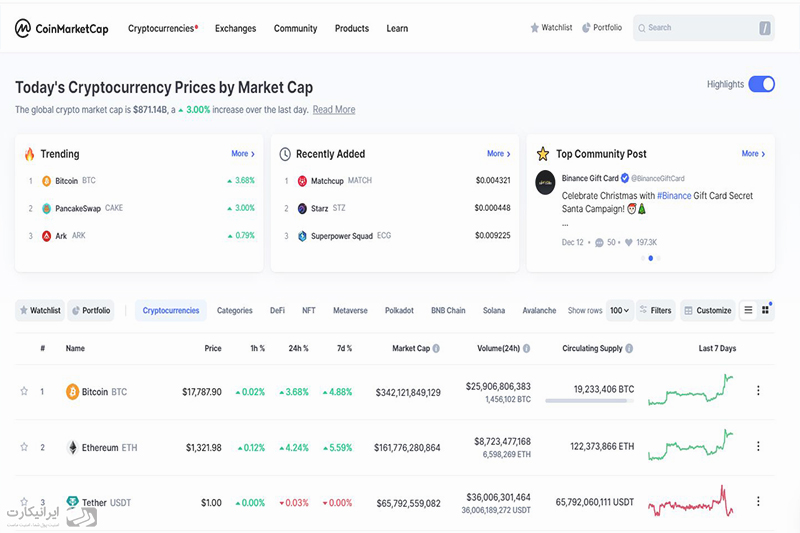The height and width of the screenshot is (533, 800).
Task: Click the Top Community Post star icon
Action: pyautogui.click(x=543, y=154)
